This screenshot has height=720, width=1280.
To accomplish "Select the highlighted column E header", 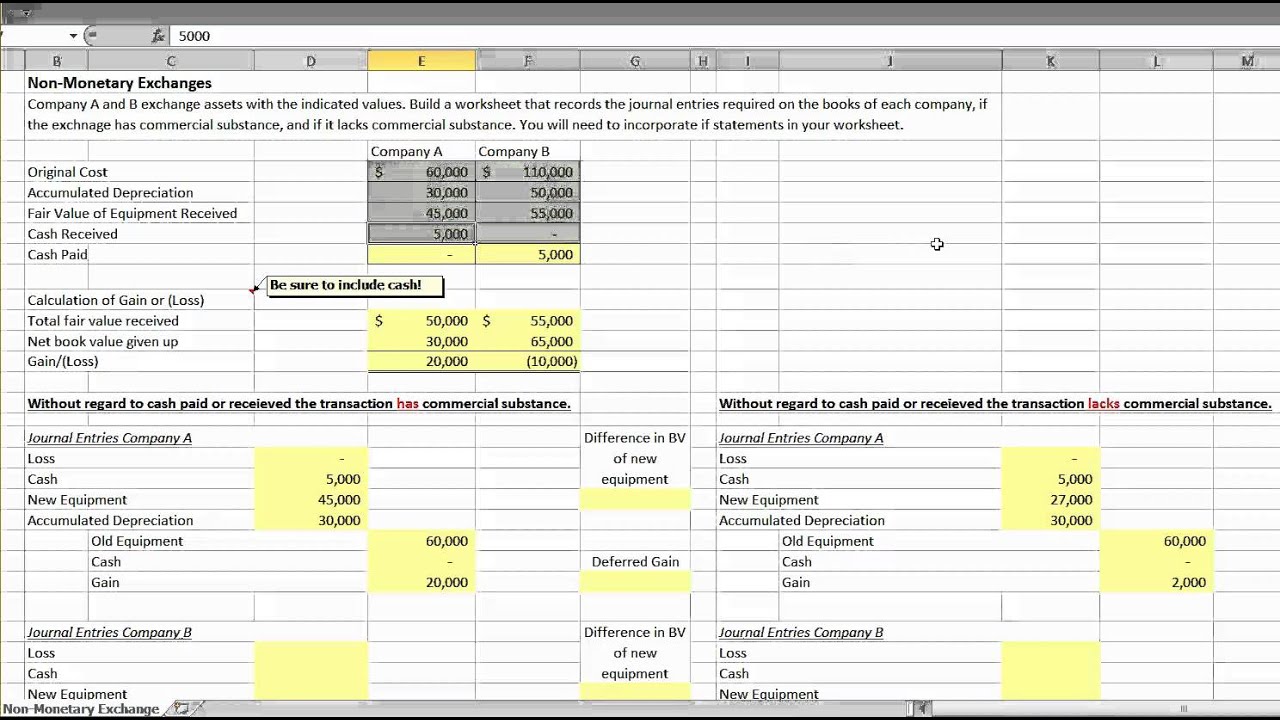I will tap(421, 62).
